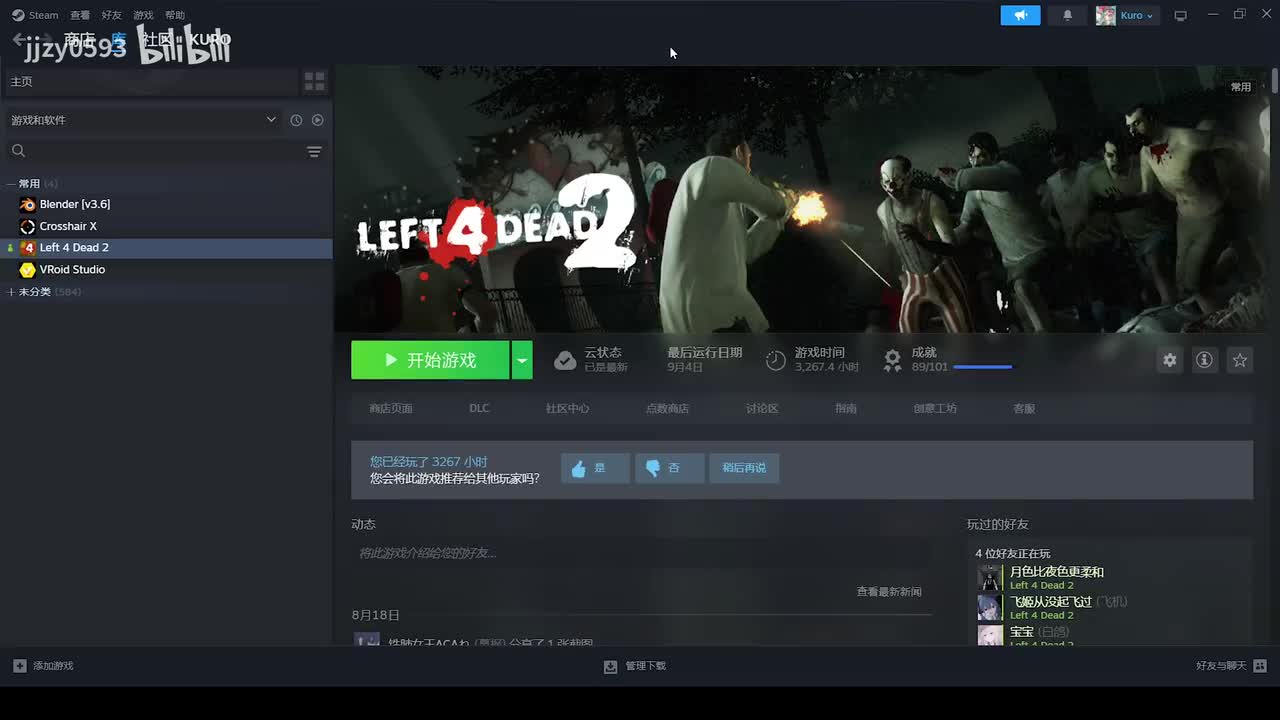The height and width of the screenshot is (720, 1280).
Task: Open the advanced filter options icon
Action: tap(314, 152)
